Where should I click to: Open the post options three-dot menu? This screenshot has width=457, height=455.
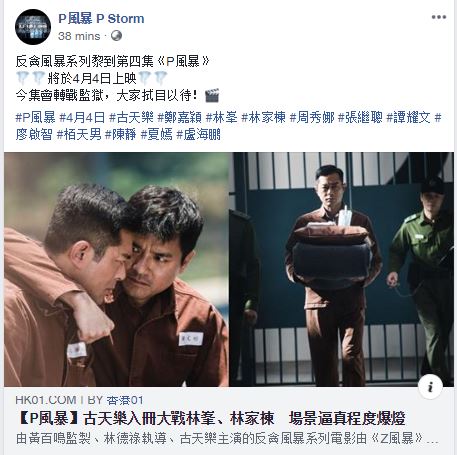(439, 17)
